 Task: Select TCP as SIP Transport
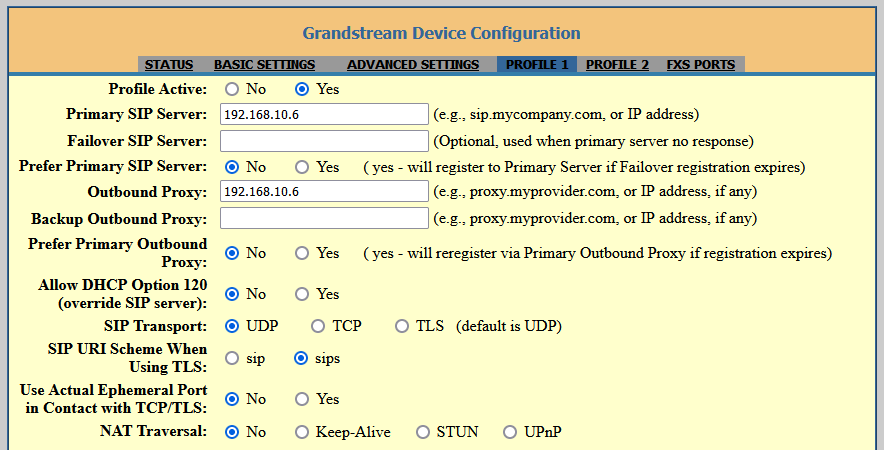pyautogui.click(x=318, y=326)
